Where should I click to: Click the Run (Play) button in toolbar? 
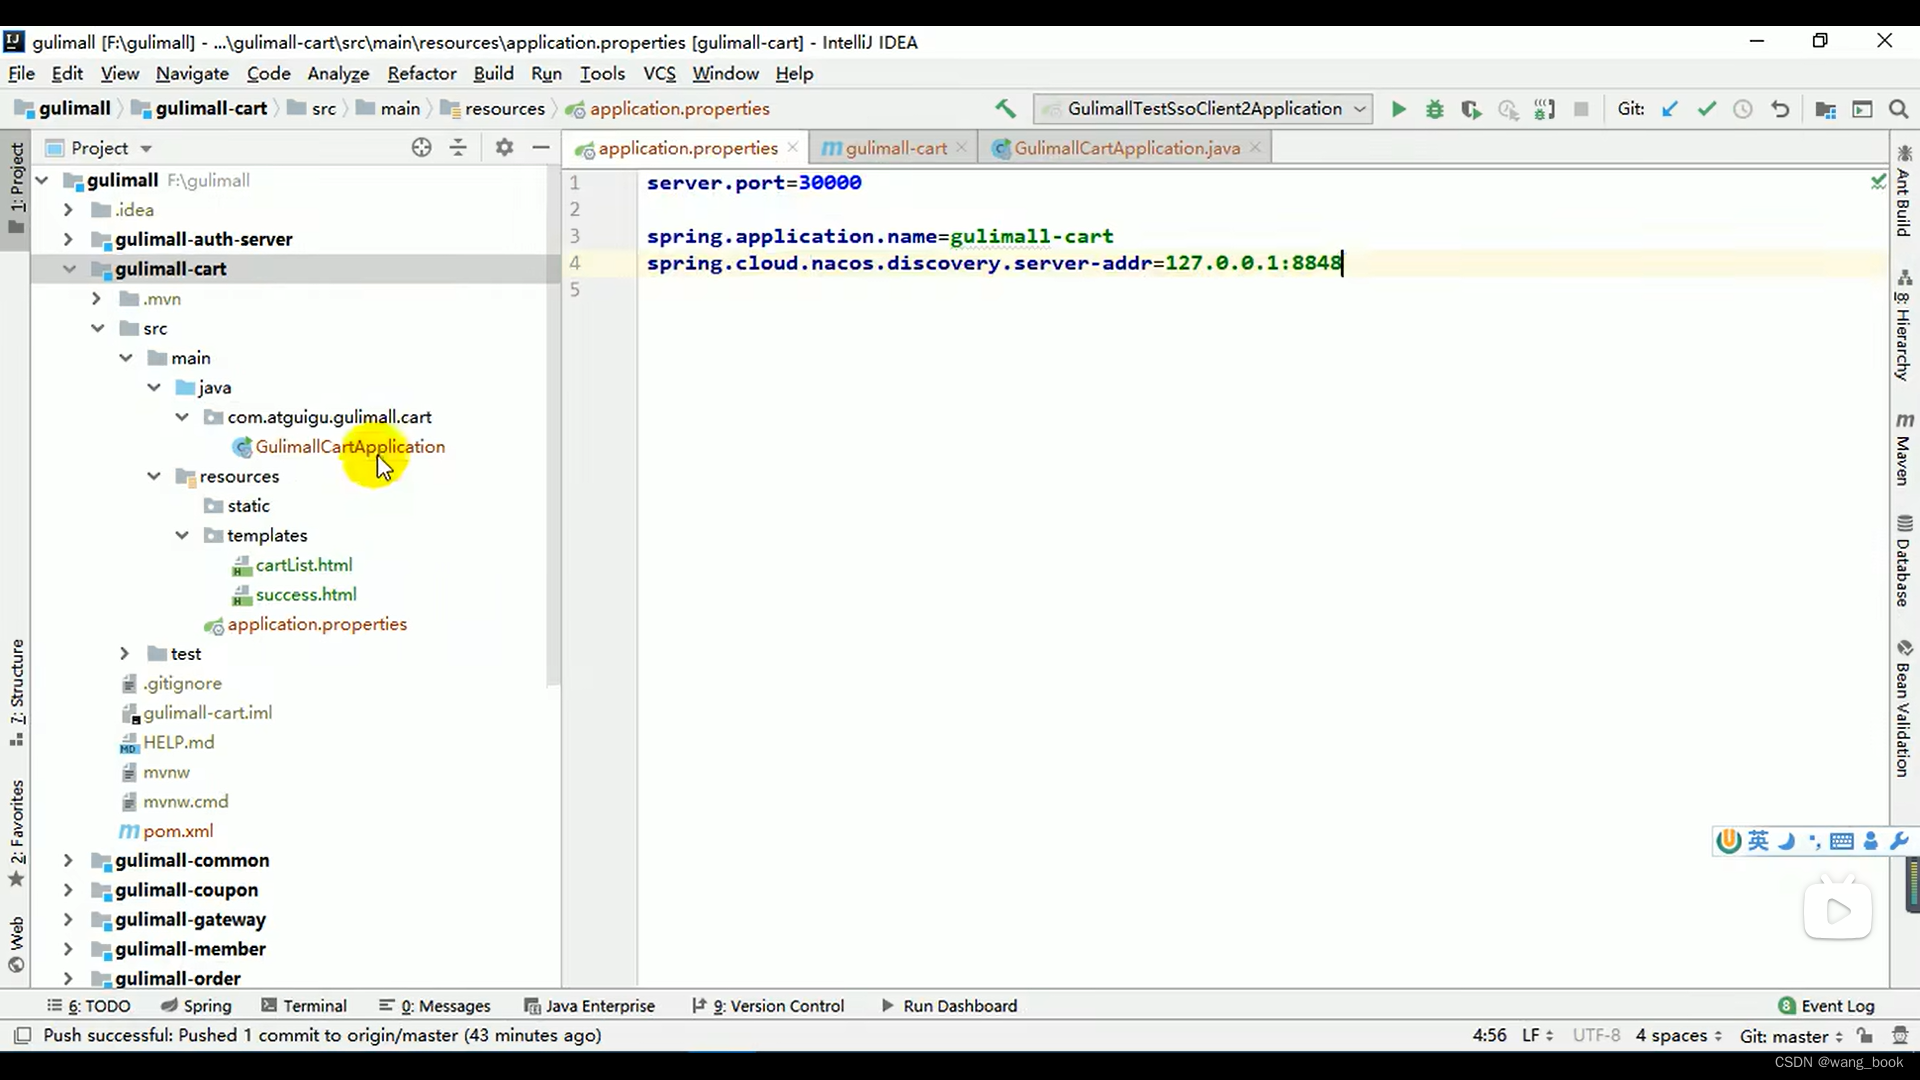1398,108
